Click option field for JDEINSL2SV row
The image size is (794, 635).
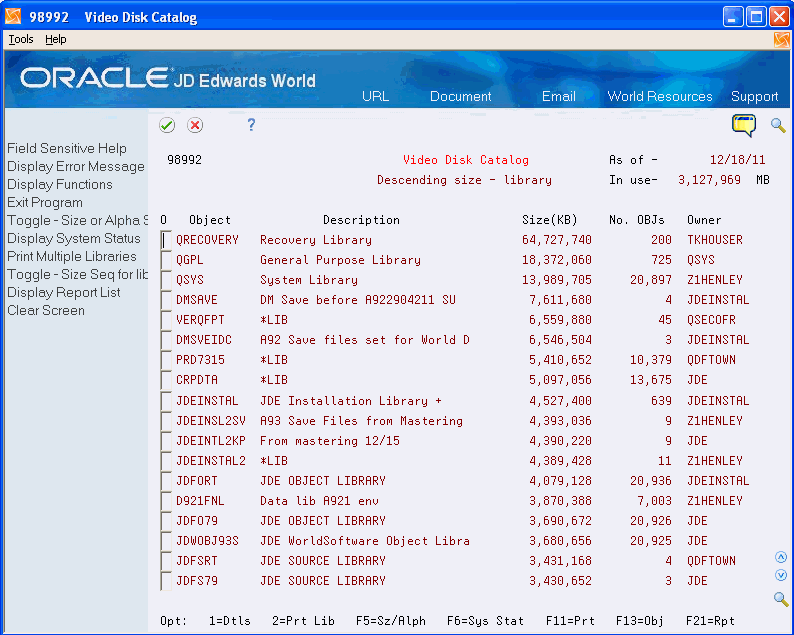point(166,421)
